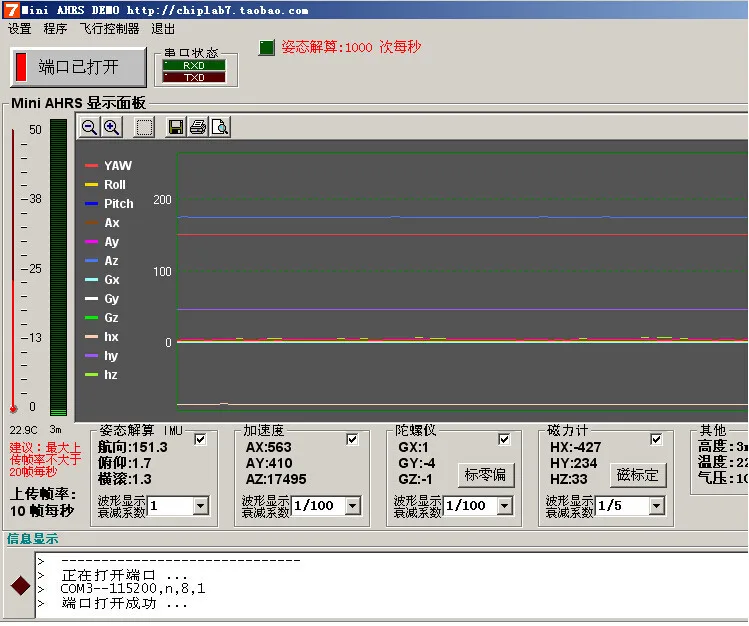Click the red diamond icon beside info log
This screenshot has height=626, width=749.
click(20, 586)
